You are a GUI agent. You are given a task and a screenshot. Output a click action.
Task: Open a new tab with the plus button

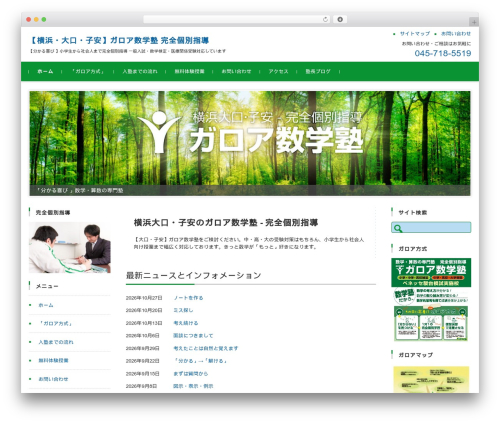[474, 22]
